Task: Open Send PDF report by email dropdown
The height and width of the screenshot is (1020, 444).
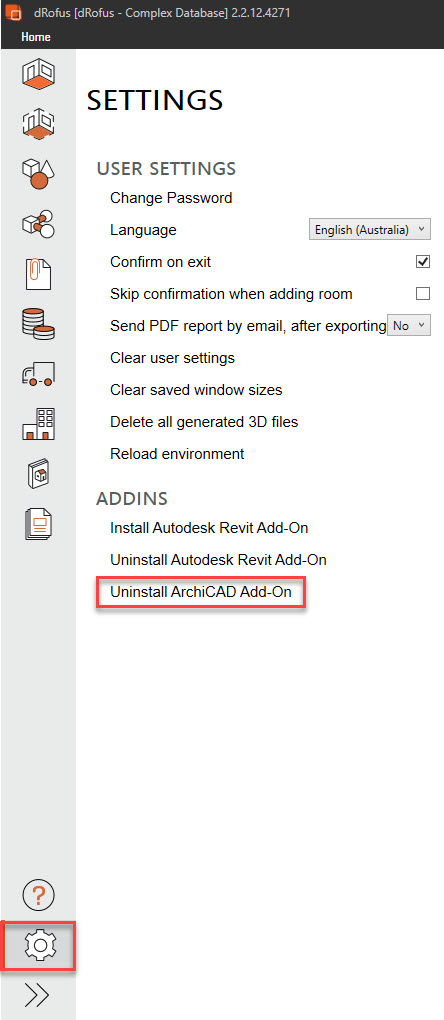Action: click(409, 326)
